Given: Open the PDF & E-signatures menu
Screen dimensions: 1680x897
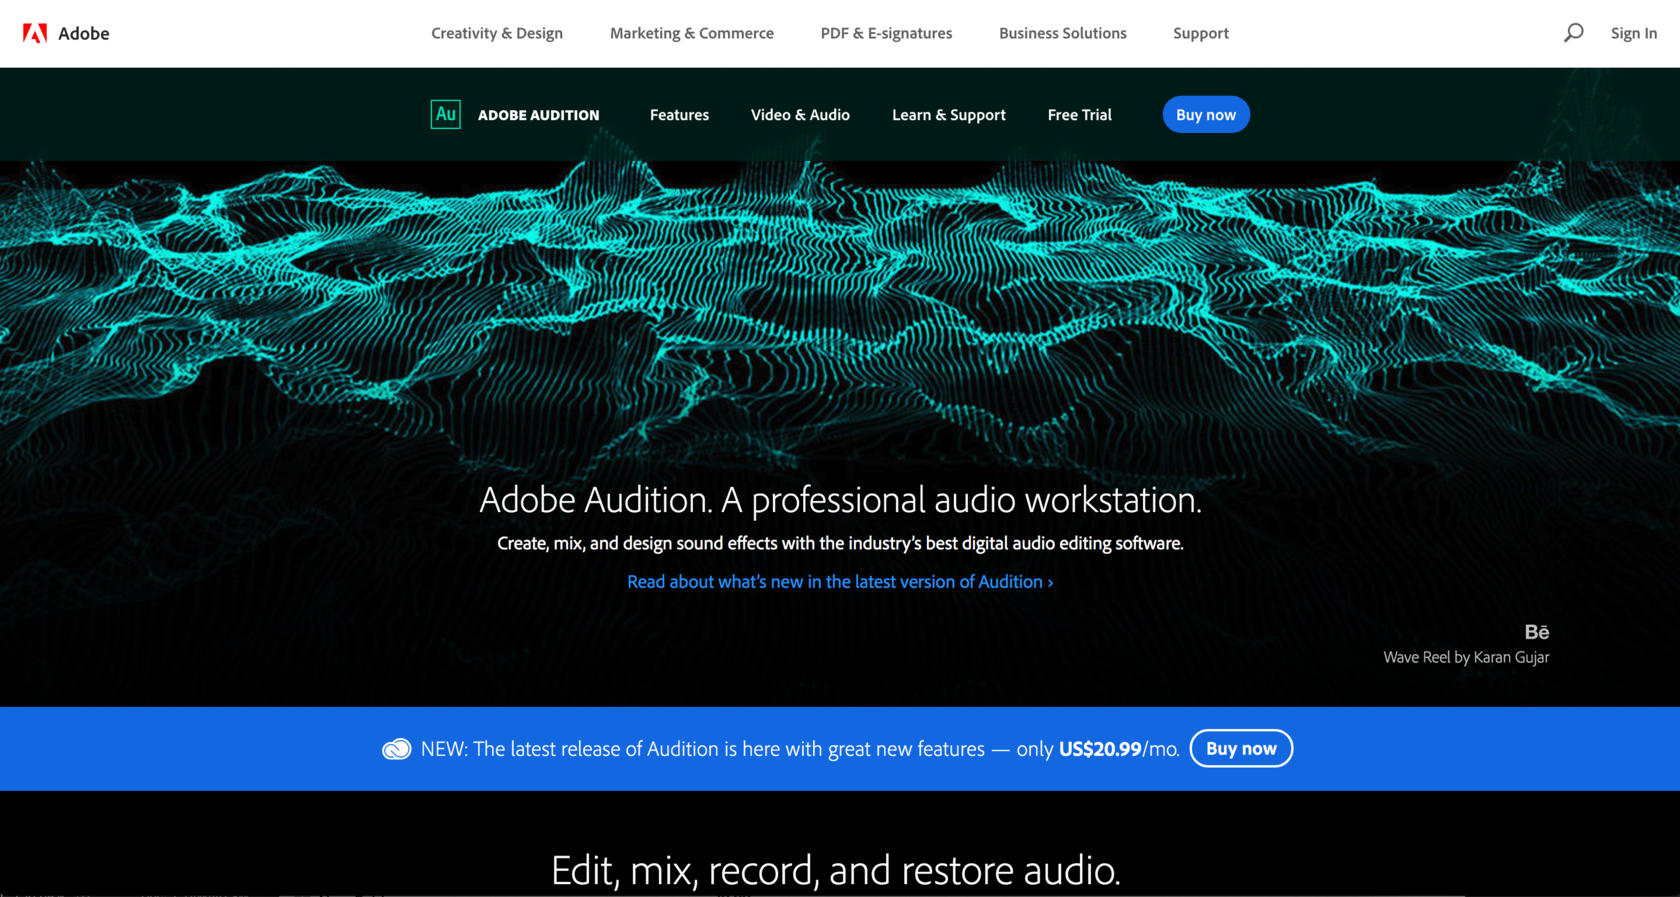Looking at the screenshot, I should tap(886, 33).
